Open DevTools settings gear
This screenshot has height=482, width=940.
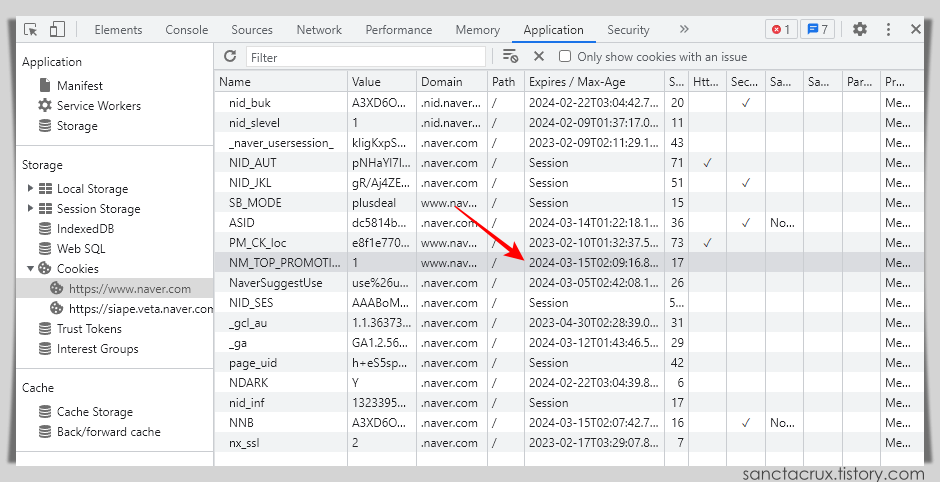[860, 29]
